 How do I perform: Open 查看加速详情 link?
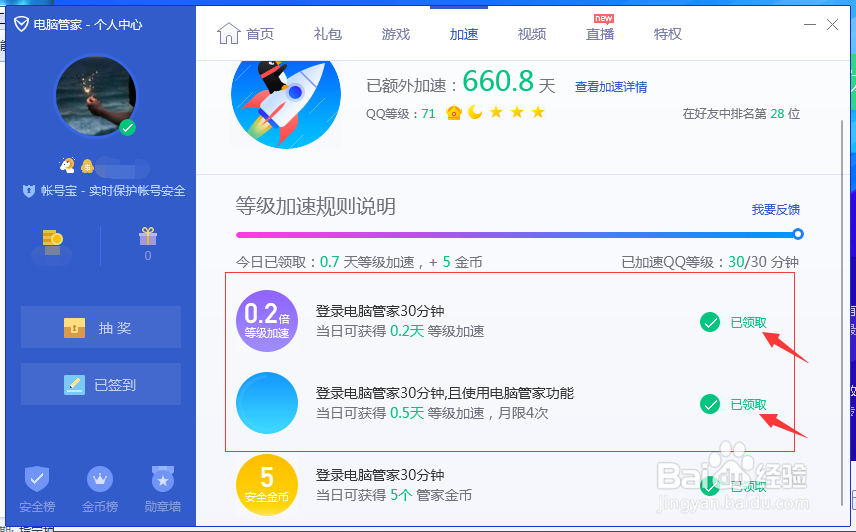[611, 87]
